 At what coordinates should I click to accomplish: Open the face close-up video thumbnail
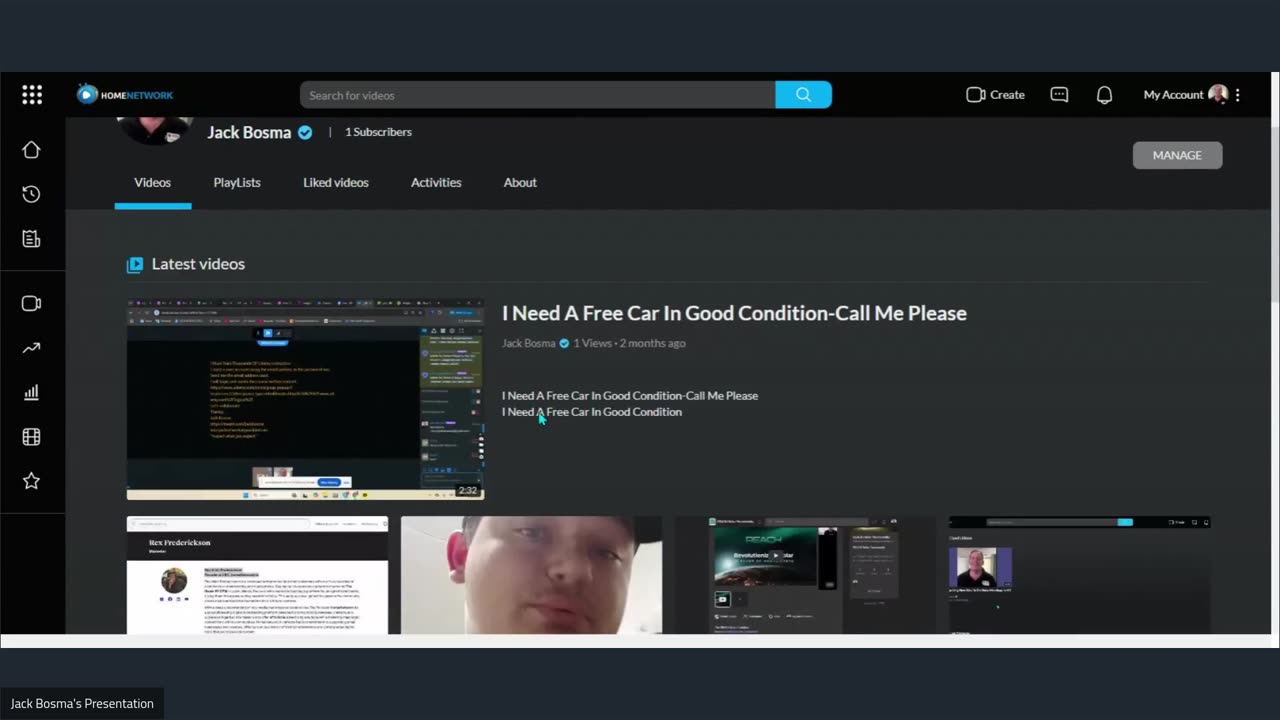(531, 575)
